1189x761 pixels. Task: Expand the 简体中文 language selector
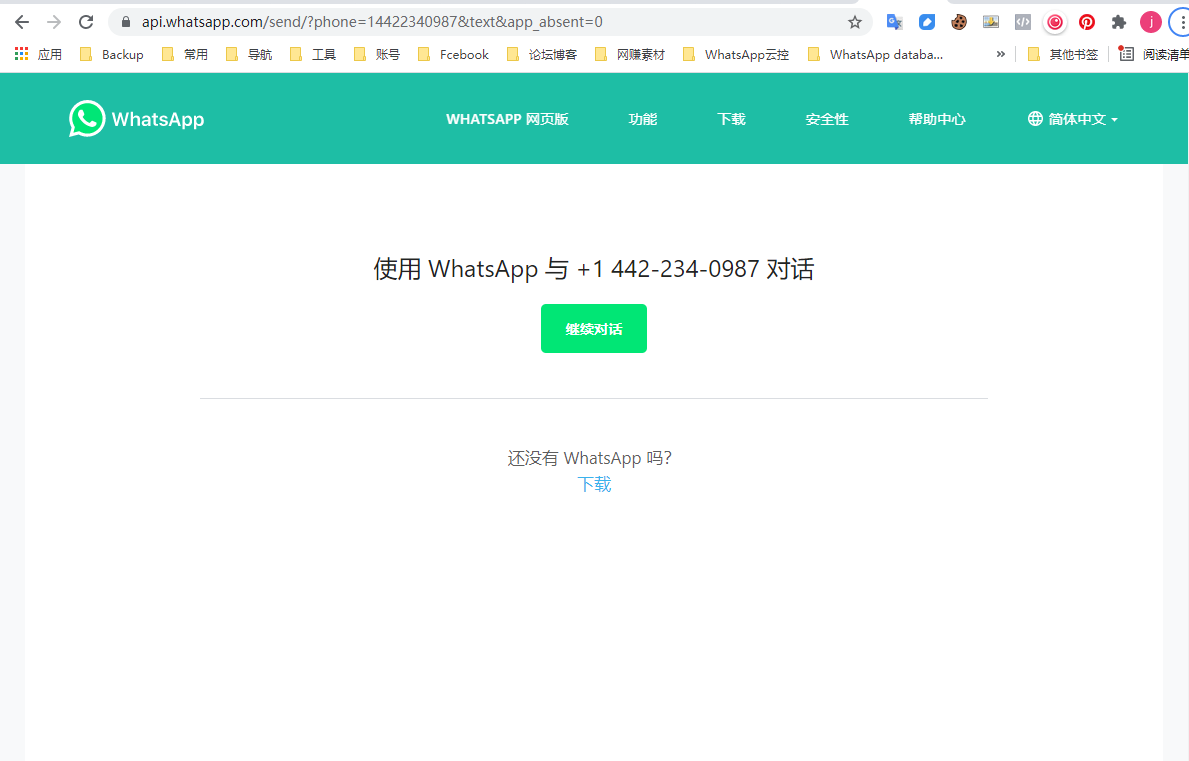1073,119
